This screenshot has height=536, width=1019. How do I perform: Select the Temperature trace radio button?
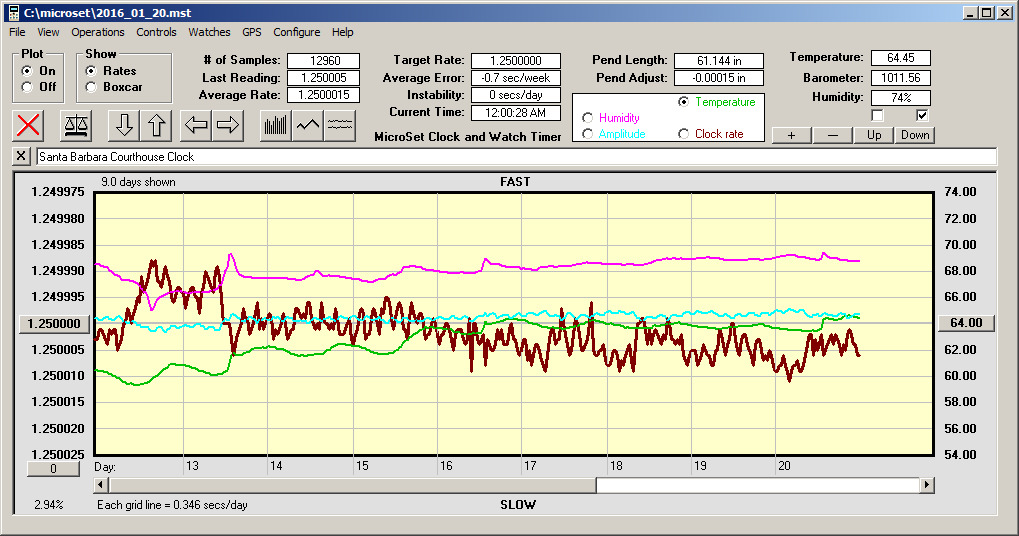(x=683, y=102)
